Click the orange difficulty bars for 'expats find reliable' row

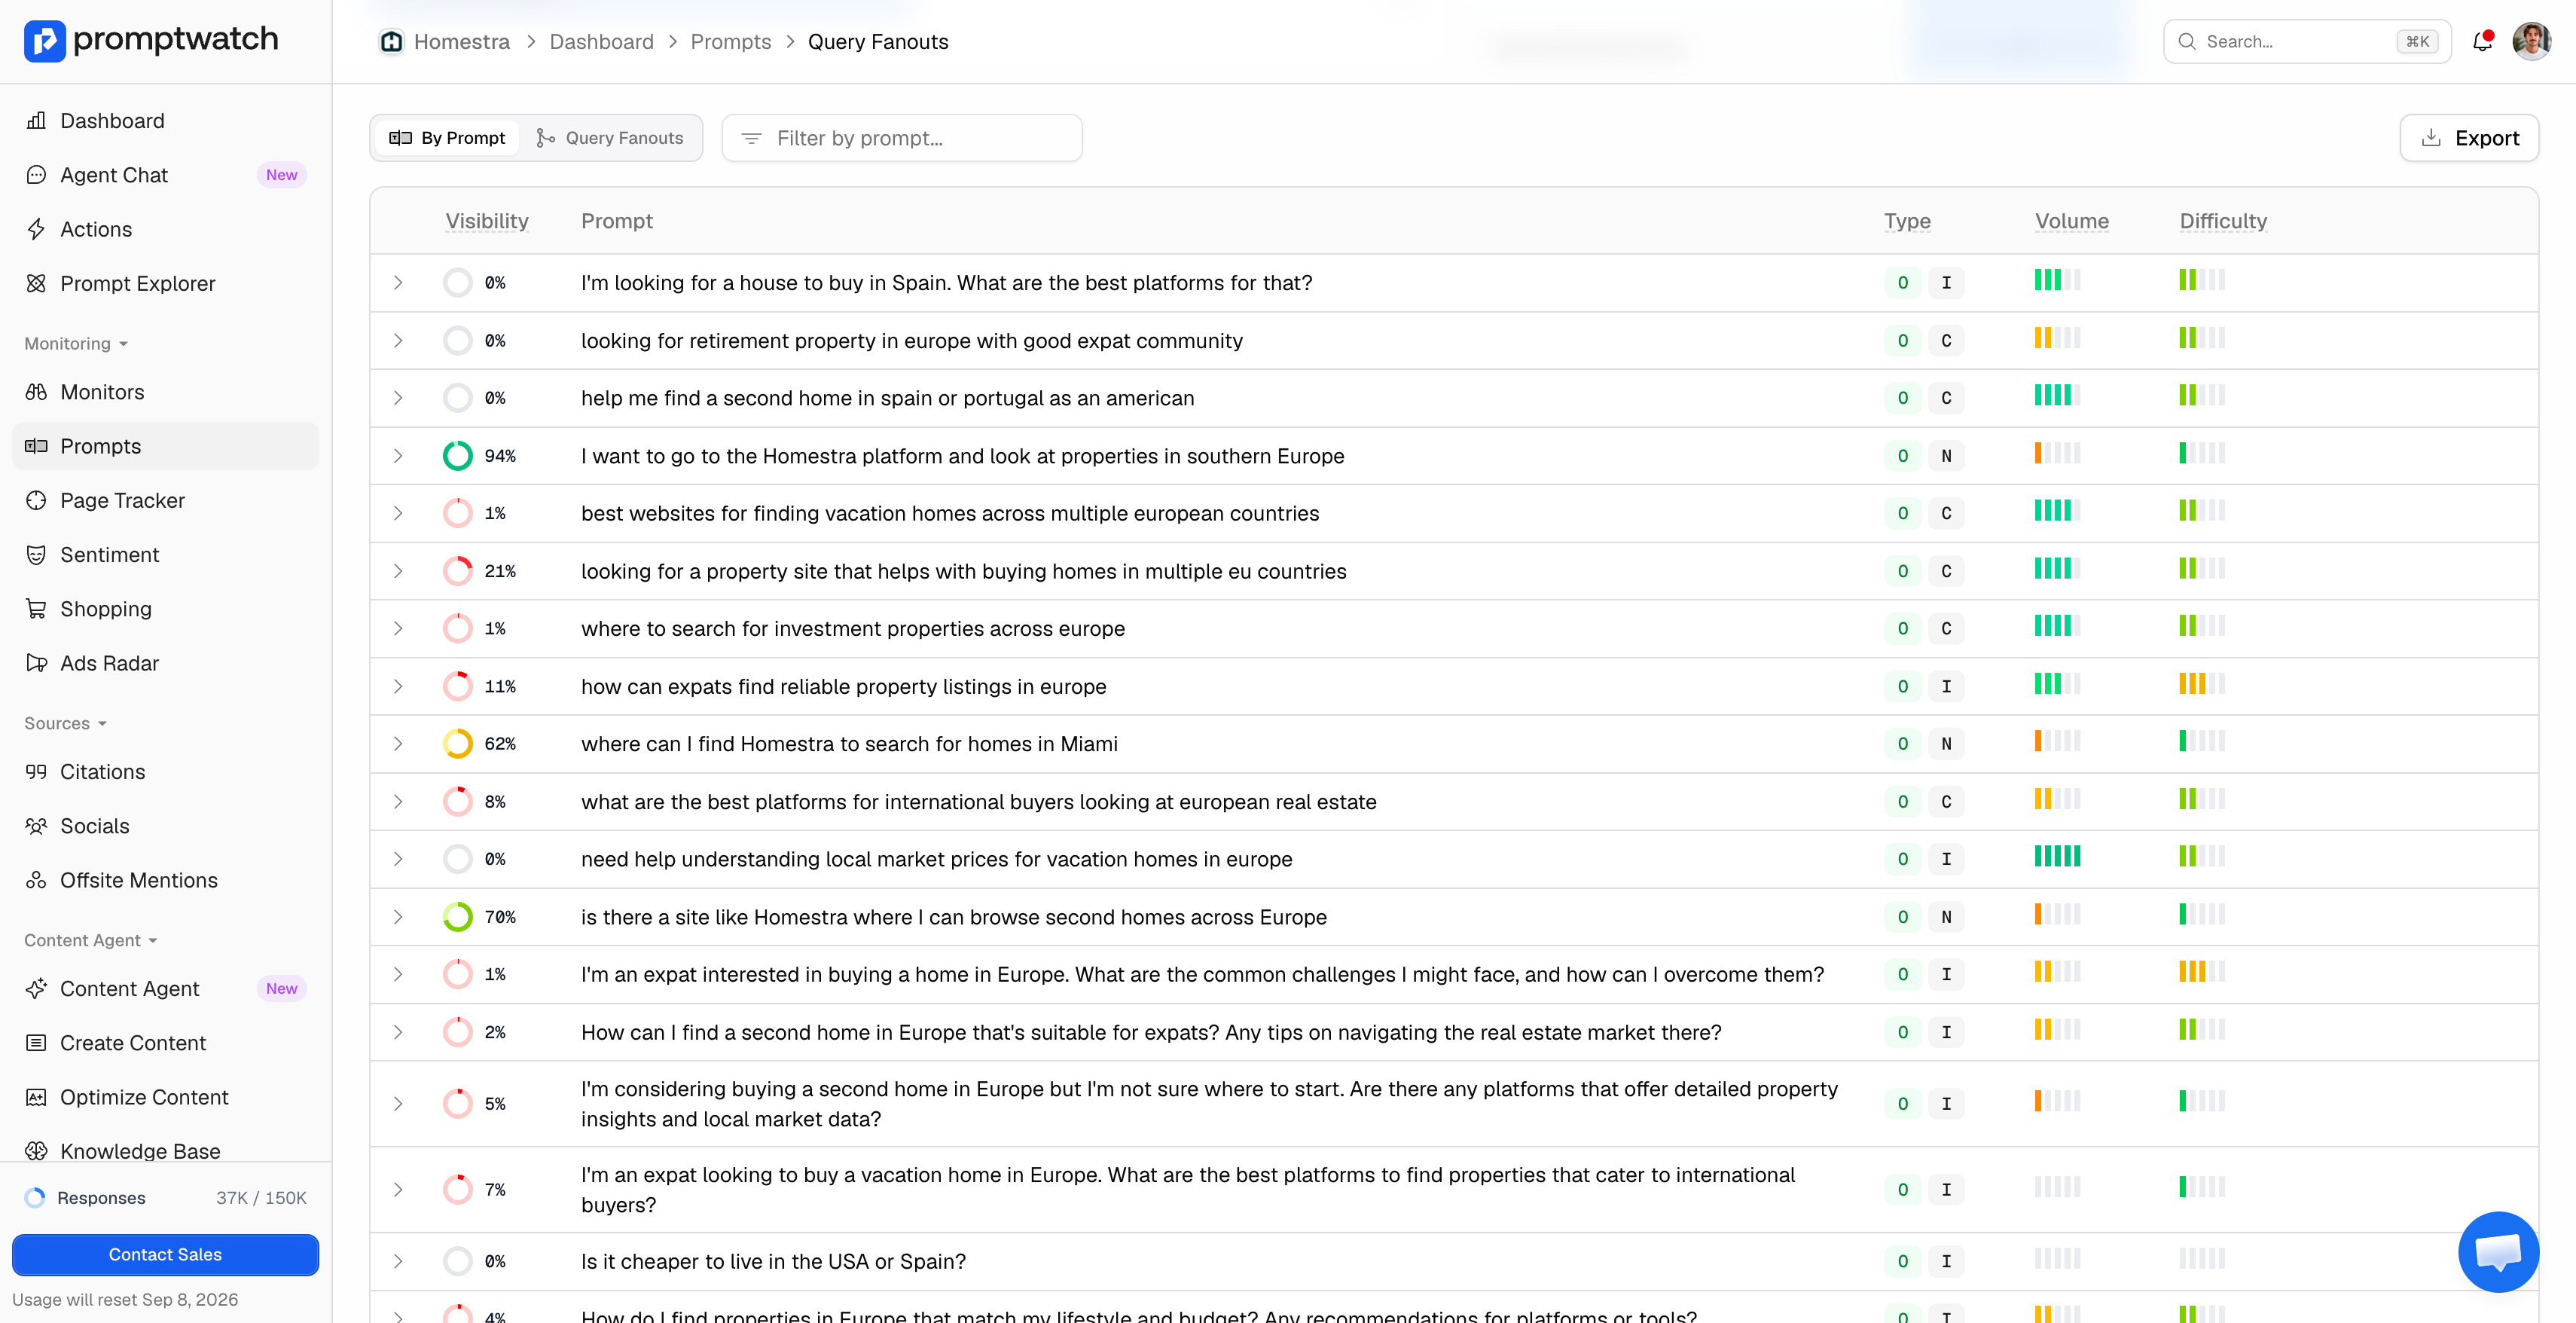pos(2202,684)
